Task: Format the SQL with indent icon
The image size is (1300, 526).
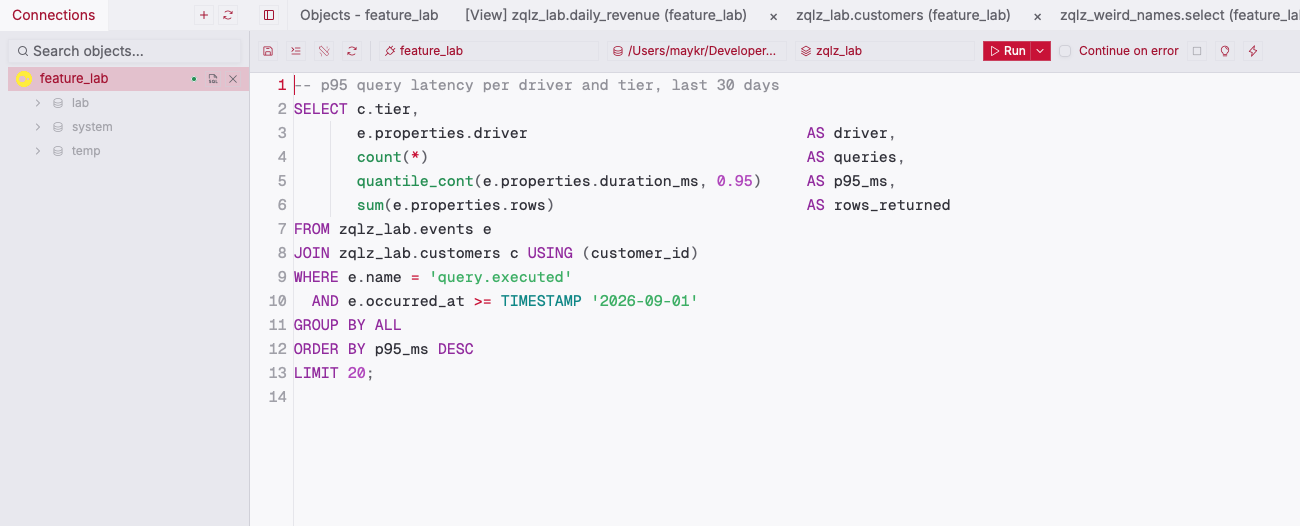Action: pos(296,51)
